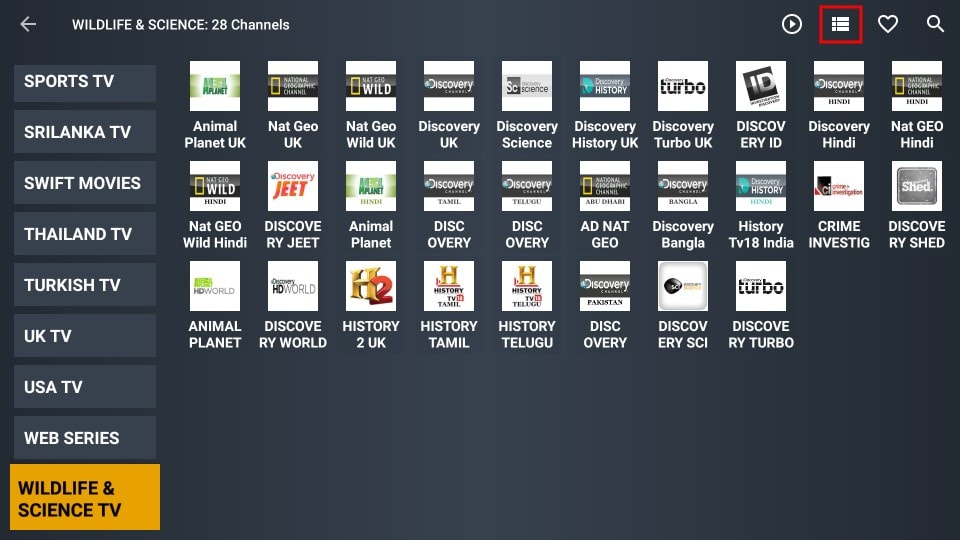Select DISCOVERY ID channel
Image resolution: width=960 pixels, height=540 pixels.
(x=761, y=106)
